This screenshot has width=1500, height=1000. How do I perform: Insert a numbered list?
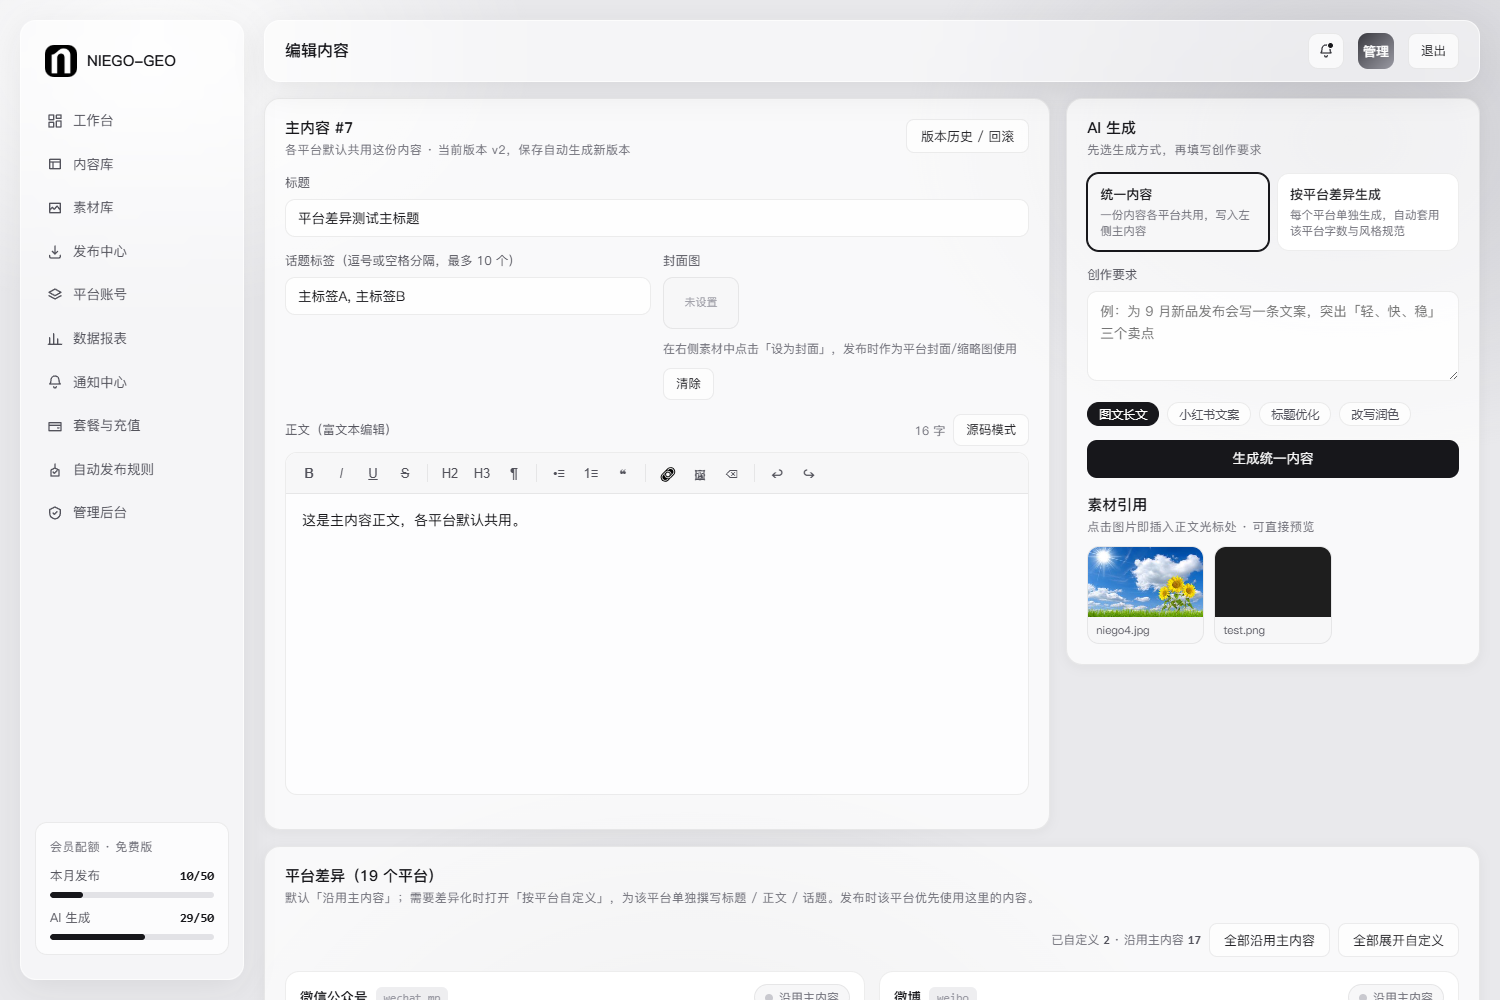point(591,474)
